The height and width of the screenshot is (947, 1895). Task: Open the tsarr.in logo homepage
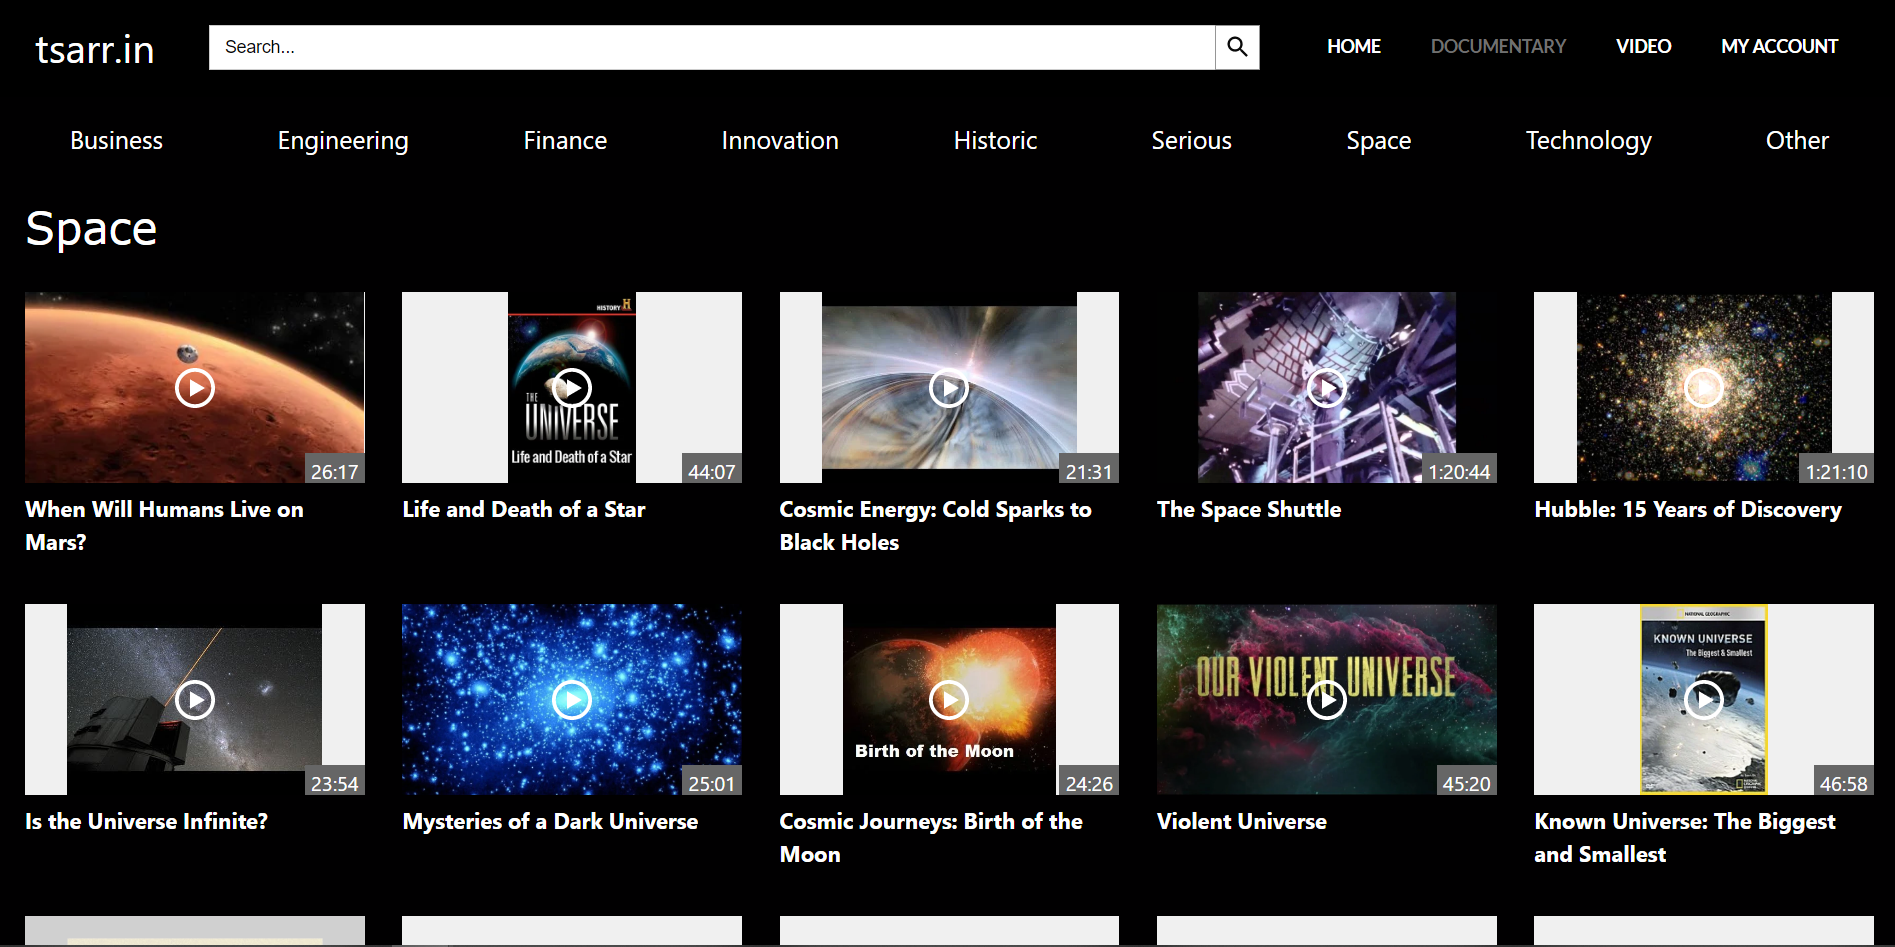[95, 49]
